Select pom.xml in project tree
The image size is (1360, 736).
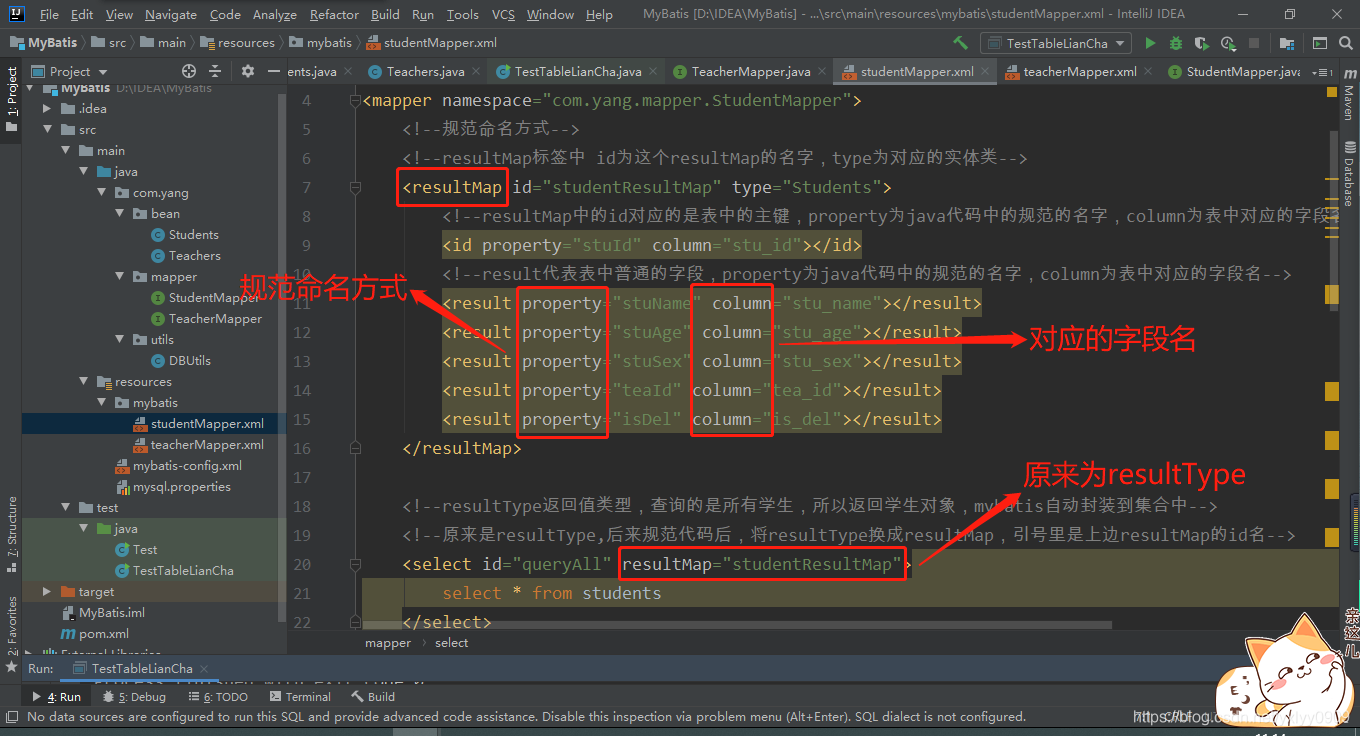click(x=95, y=634)
